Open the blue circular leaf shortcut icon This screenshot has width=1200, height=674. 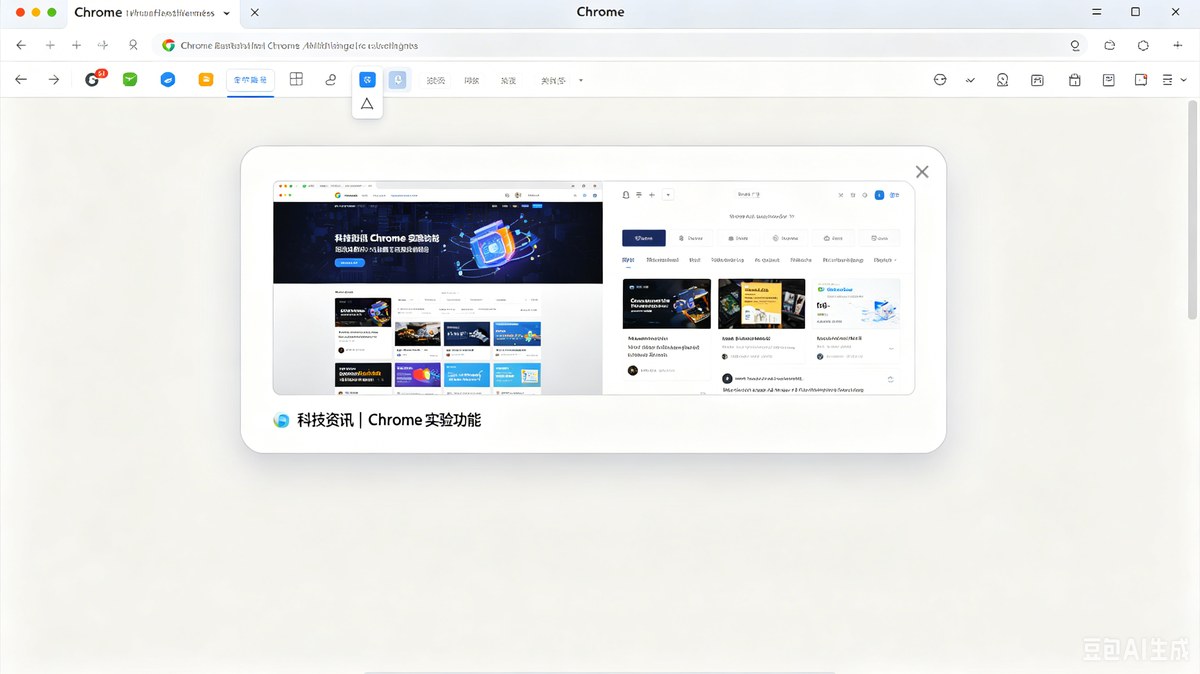point(168,80)
